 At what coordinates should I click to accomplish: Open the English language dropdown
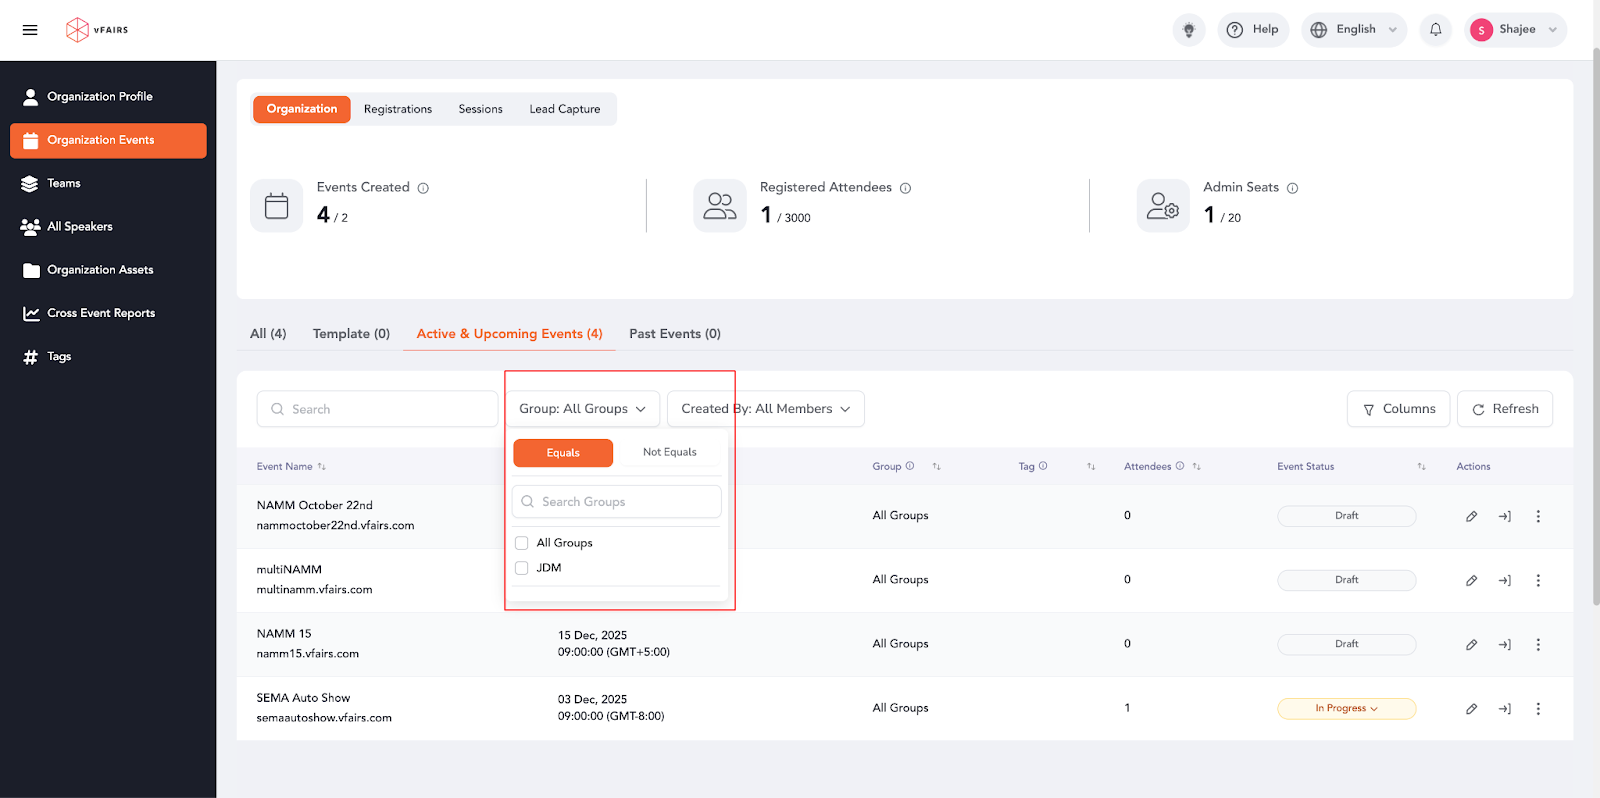click(1354, 30)
